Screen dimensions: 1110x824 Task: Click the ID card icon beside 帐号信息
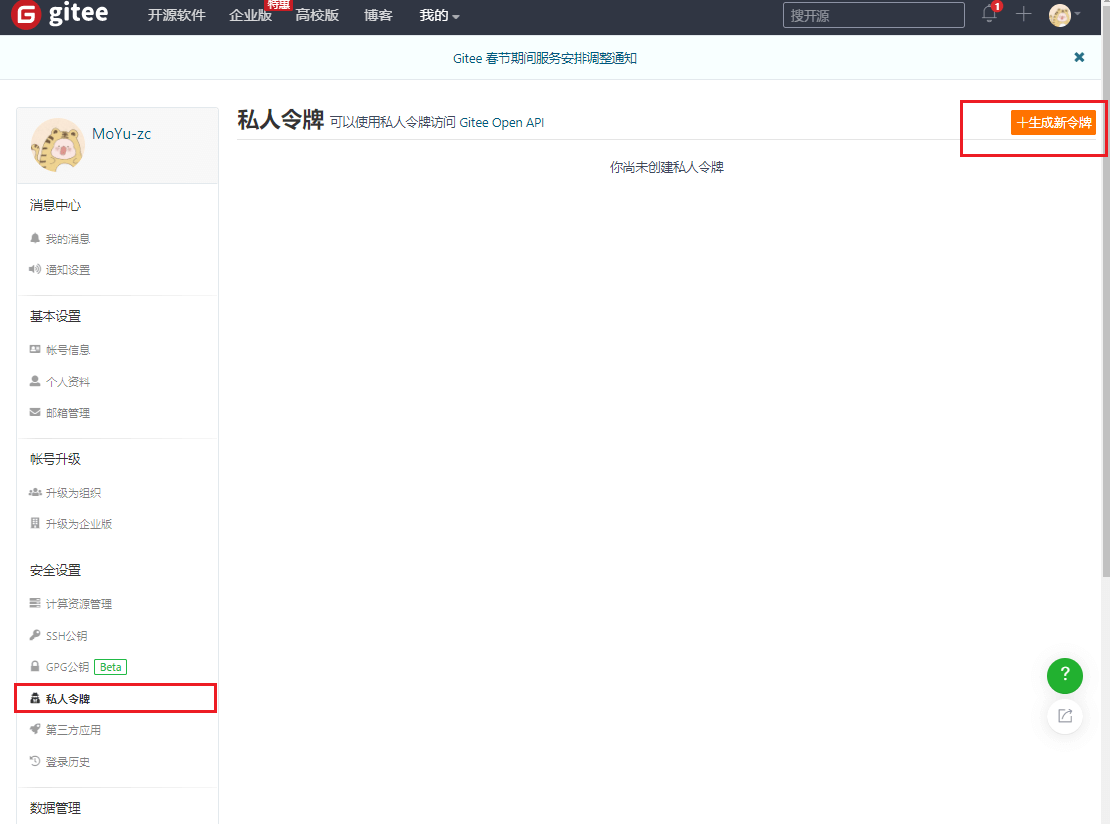coord(35,349)
